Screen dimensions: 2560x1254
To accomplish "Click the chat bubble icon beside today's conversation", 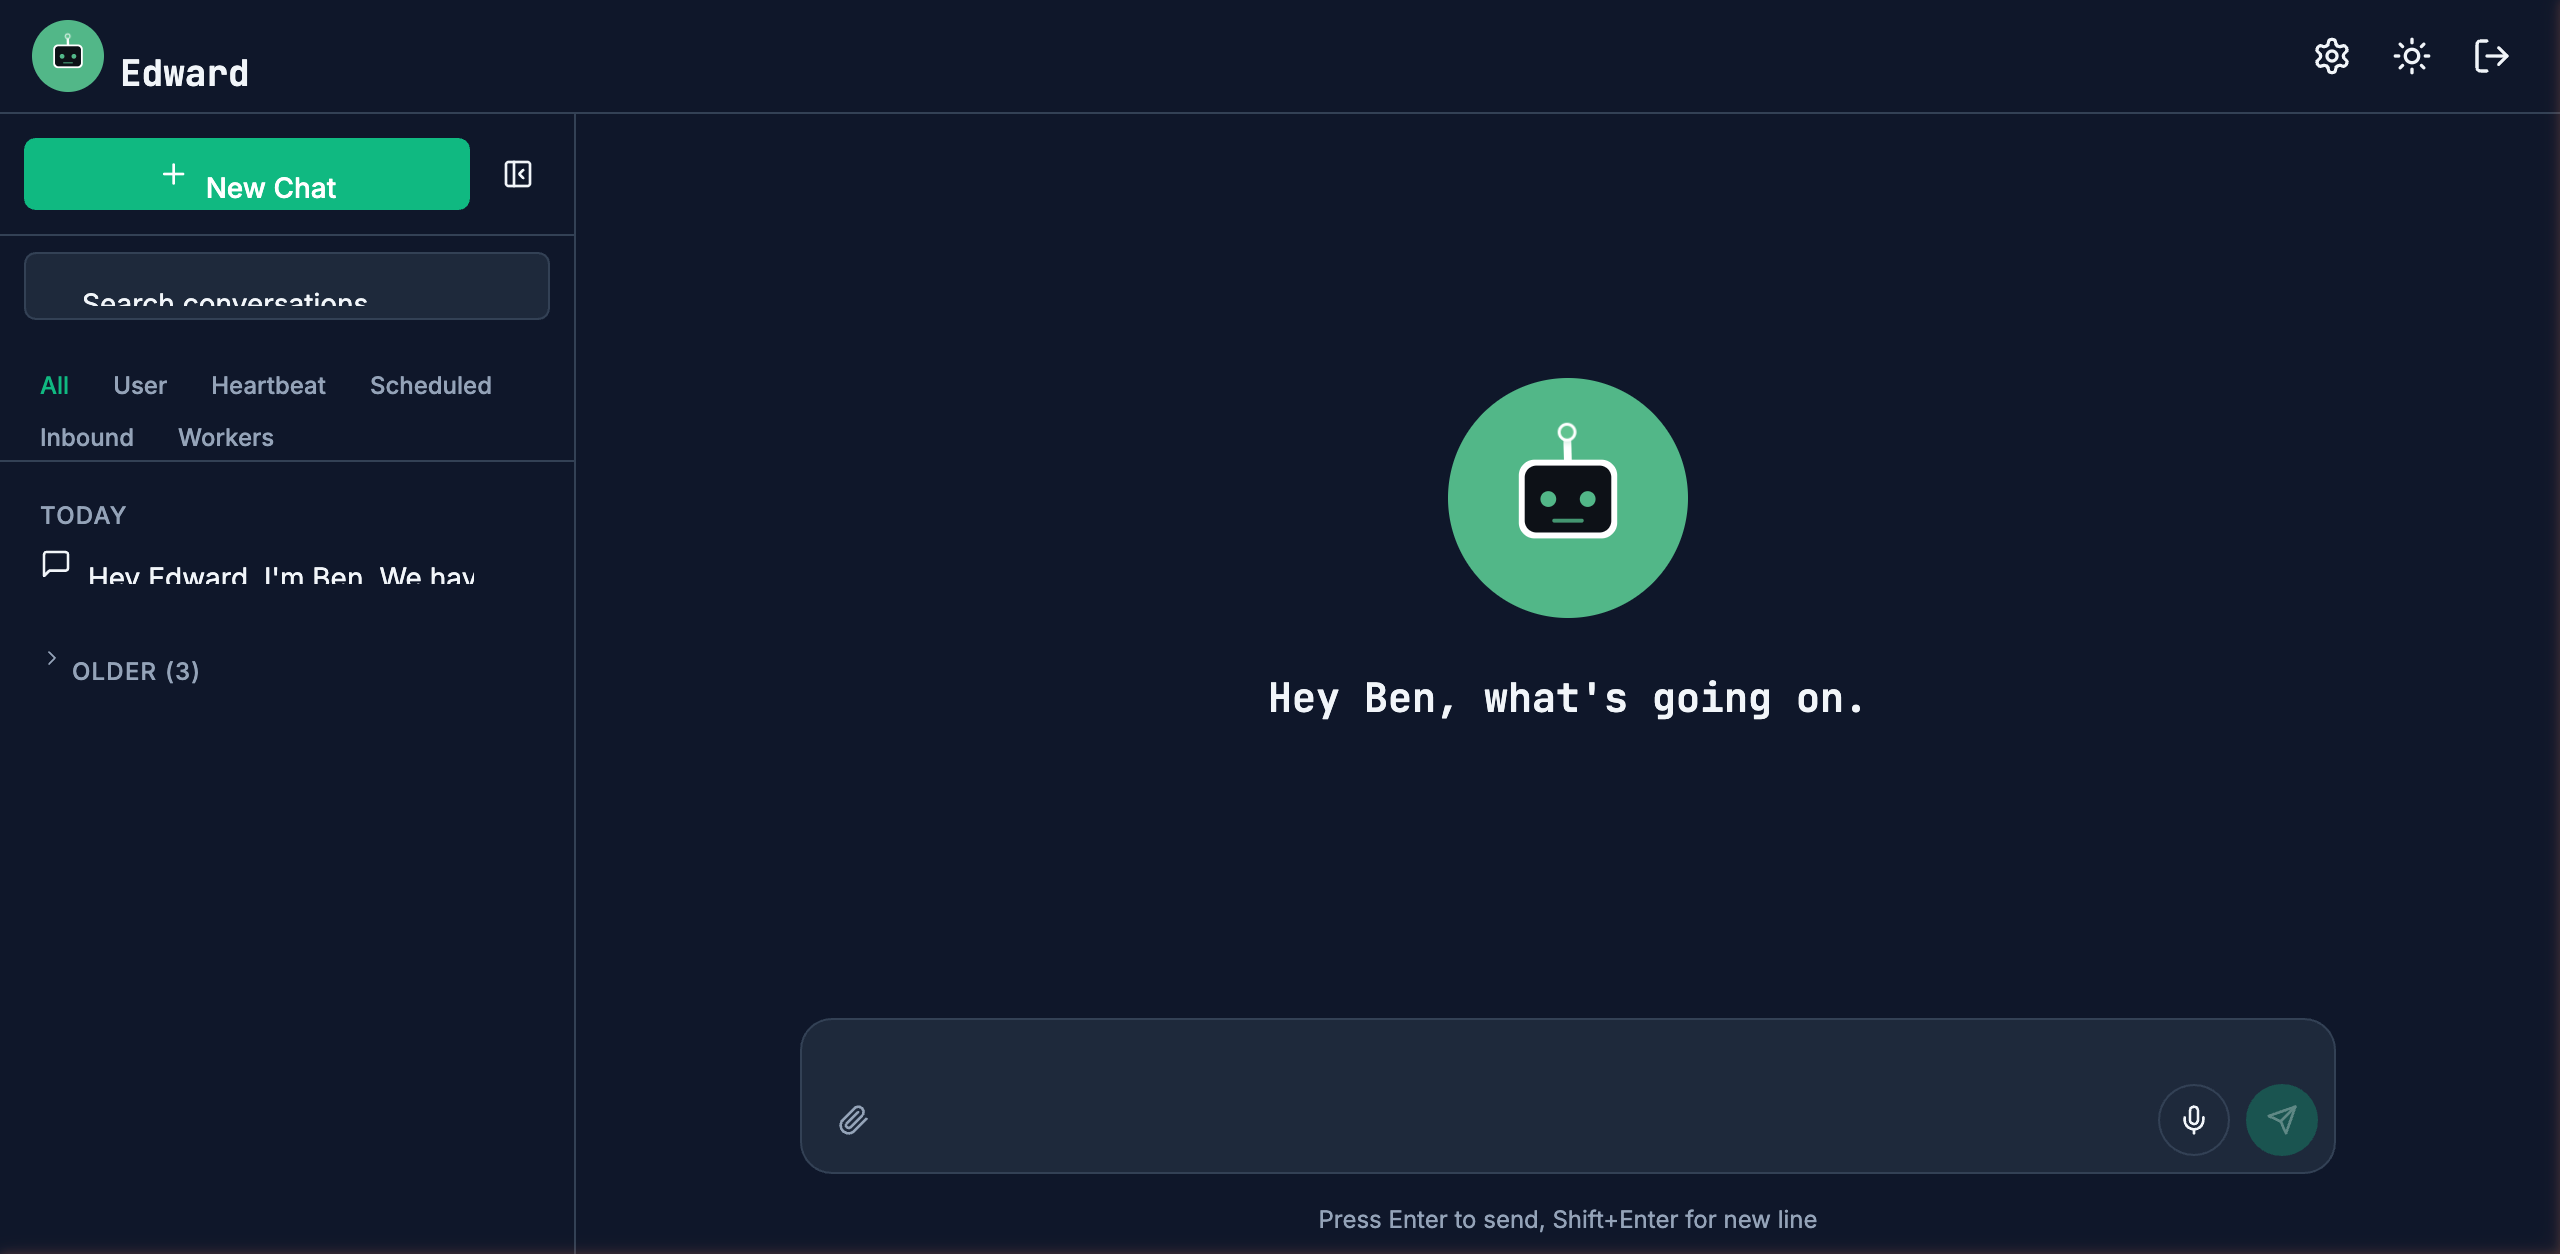I will [55, 565].
